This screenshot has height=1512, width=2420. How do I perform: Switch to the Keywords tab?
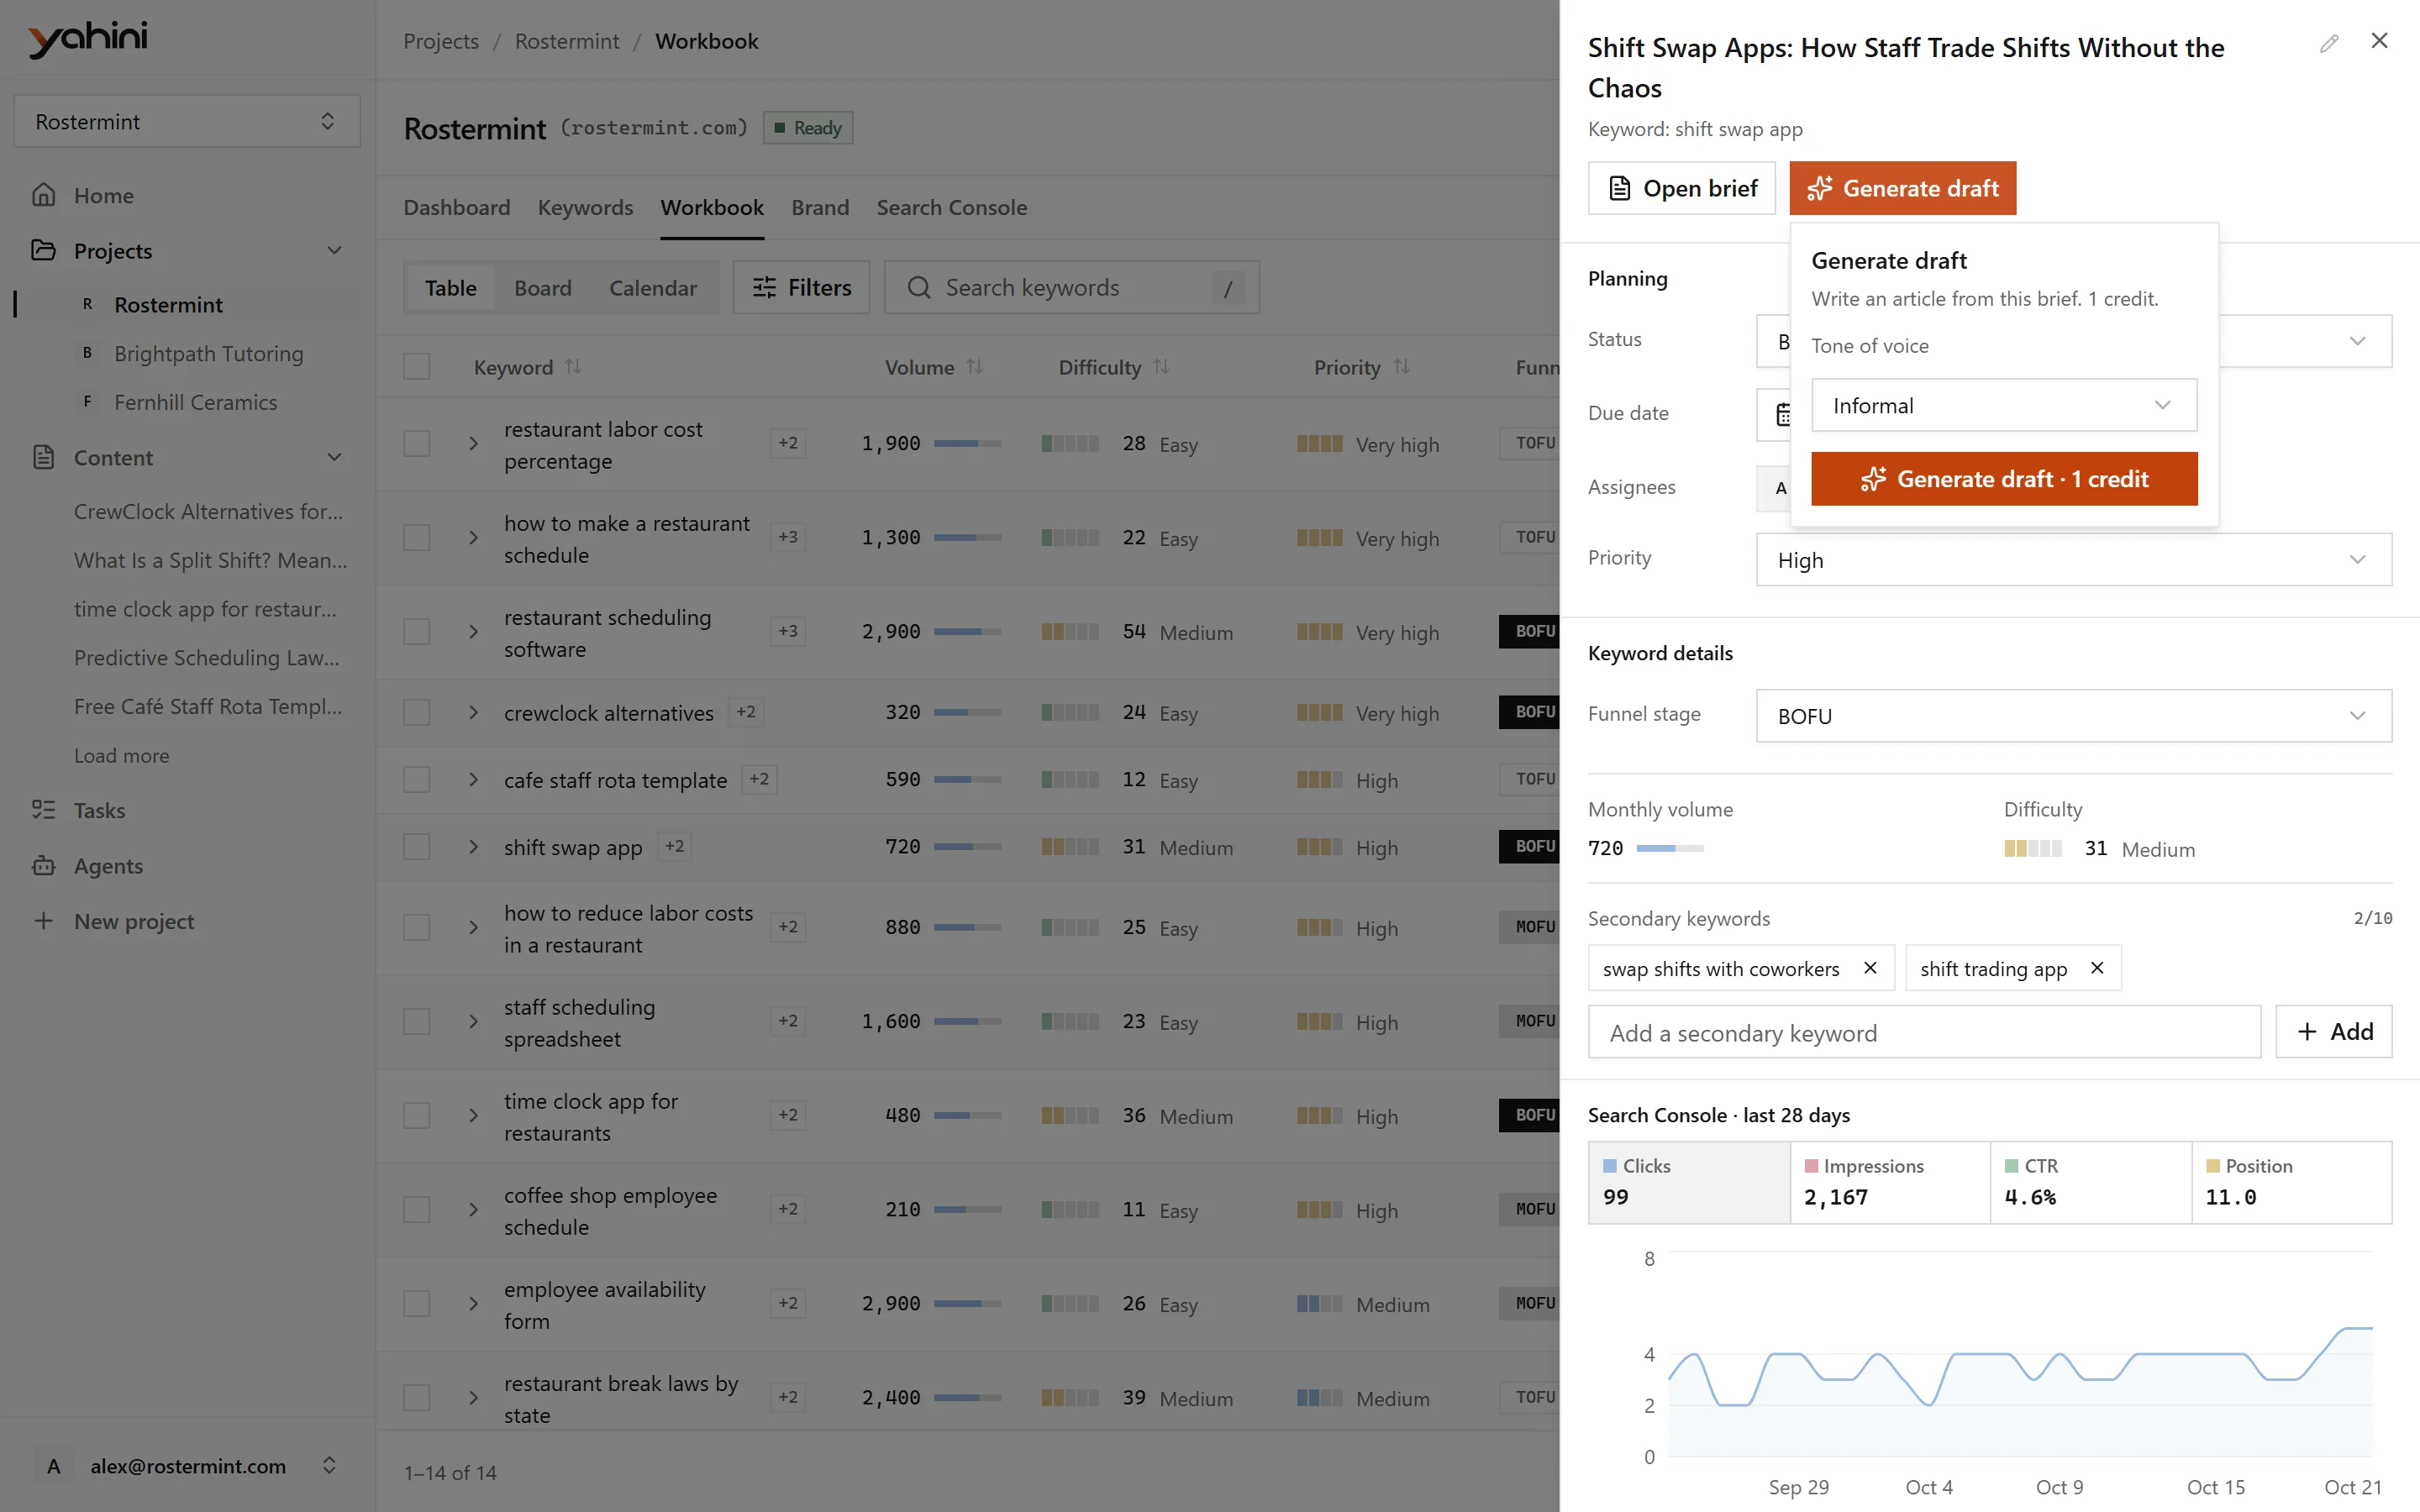pyautogui.click(x=585, y=207)
